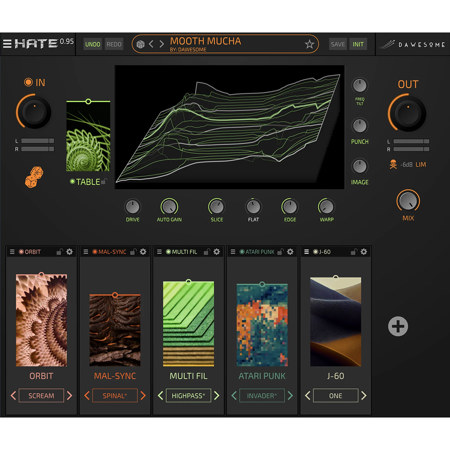Open the SCREAM mode dropdown
The width and height of the screenshot is (450, 450).
(41, 396)
